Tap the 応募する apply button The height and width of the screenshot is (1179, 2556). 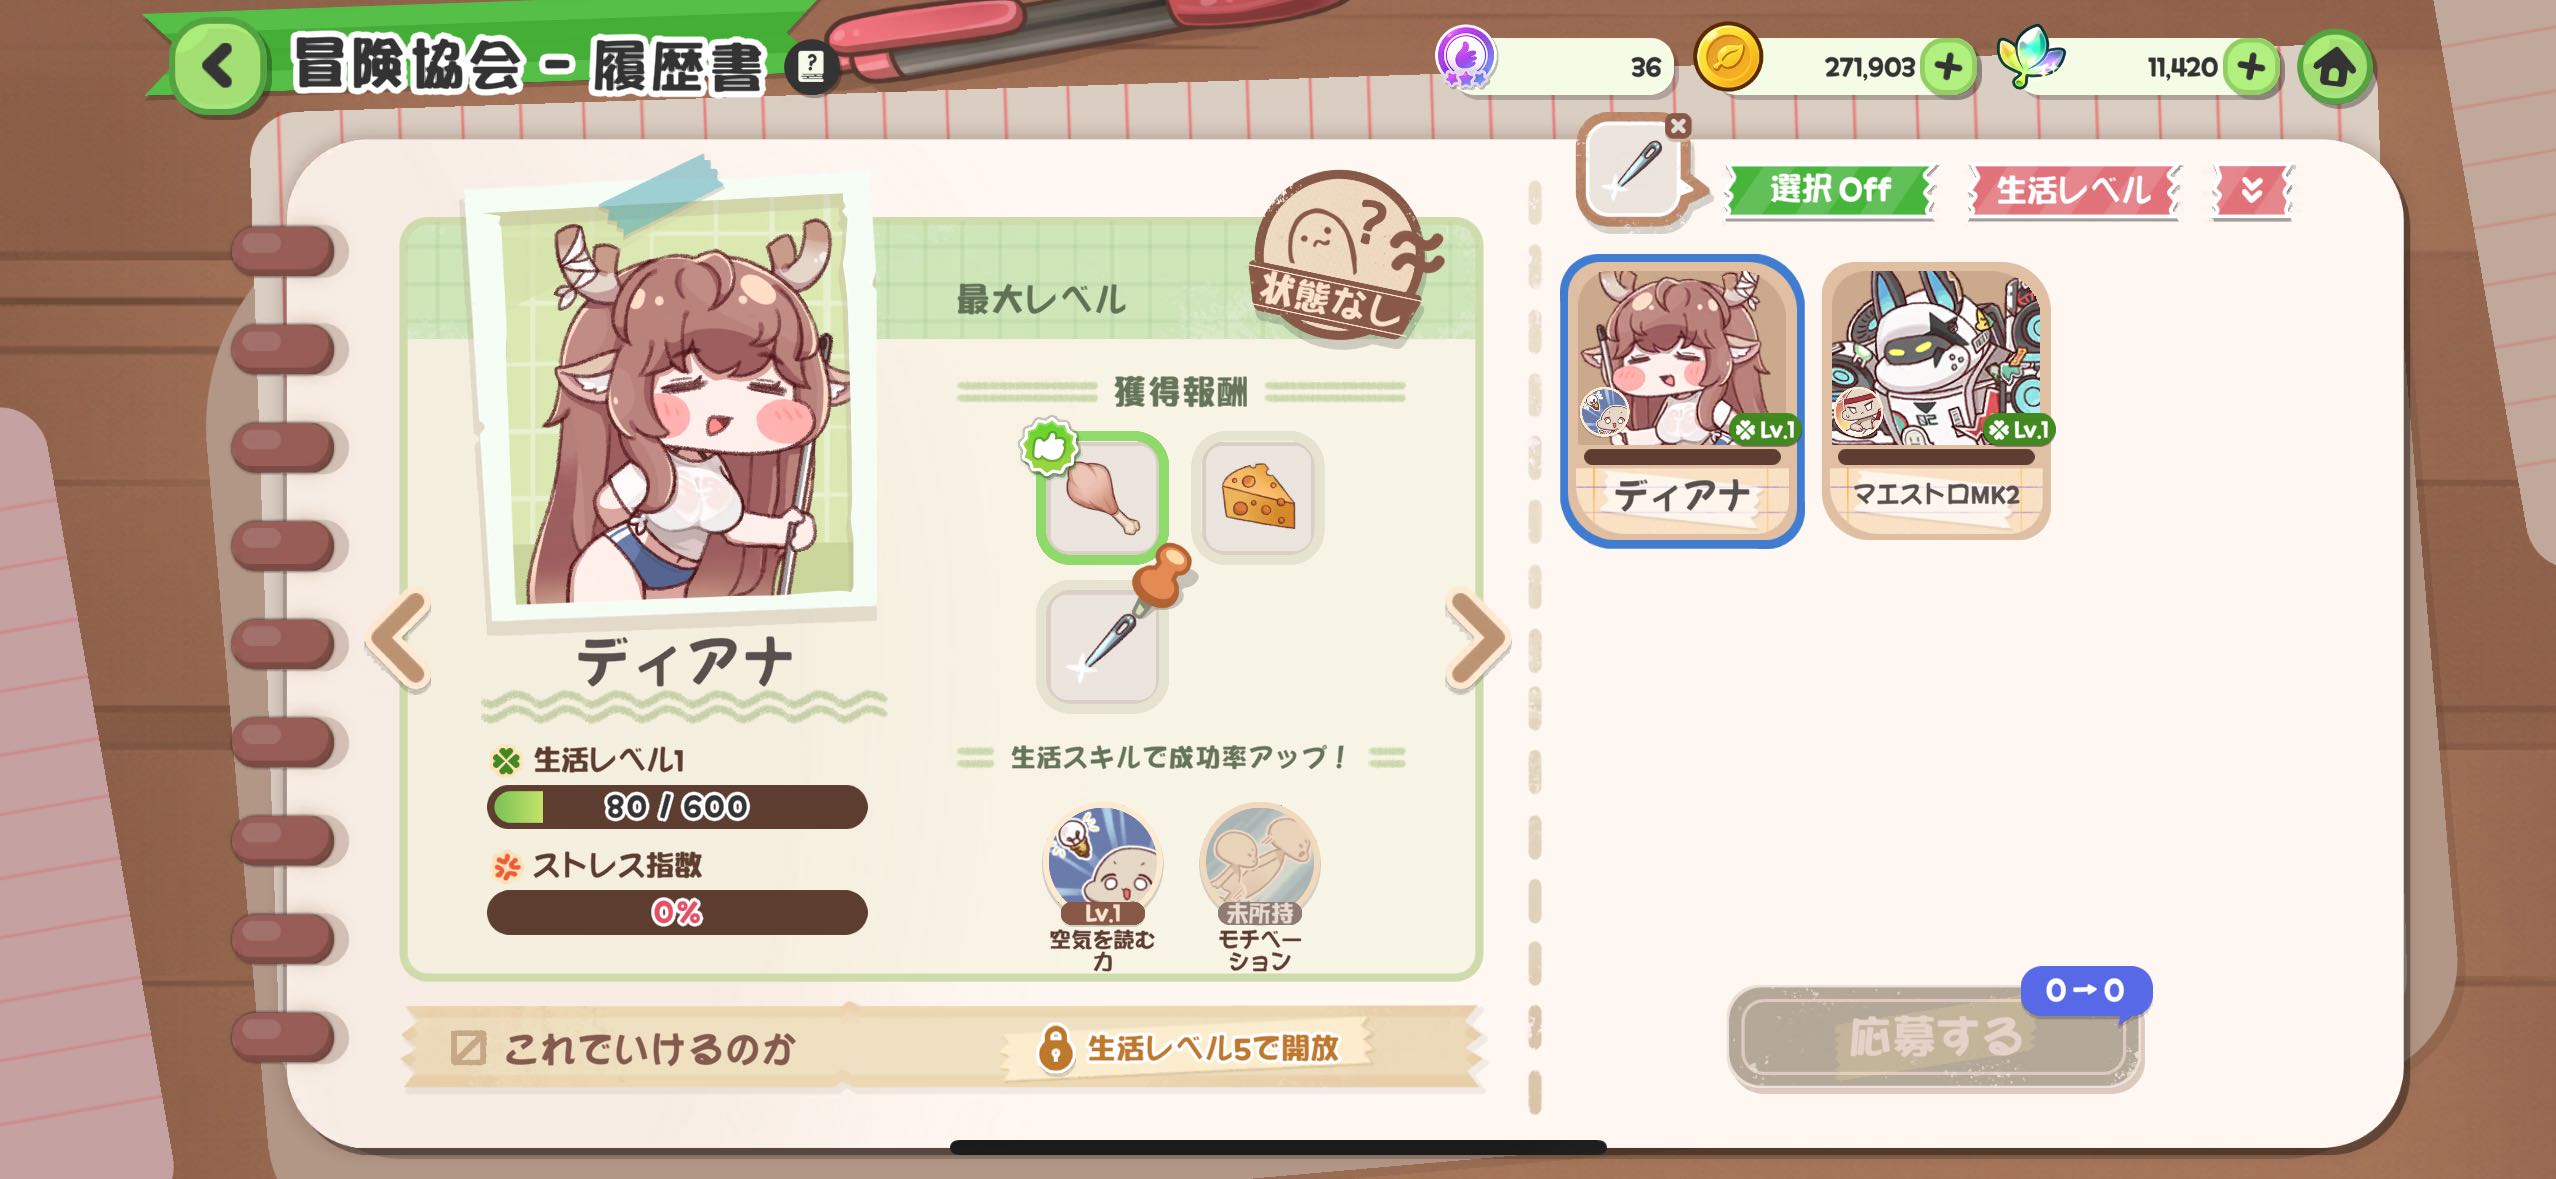1934,1037
